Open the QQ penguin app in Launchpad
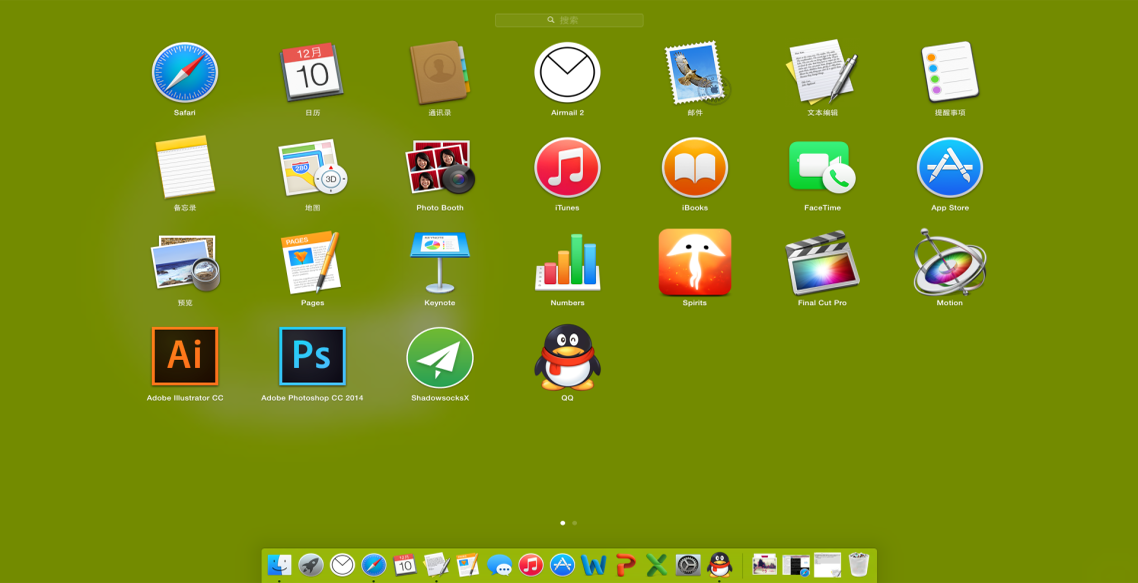1138x583 pixels. pyautogui.click(x=567, y=357)
